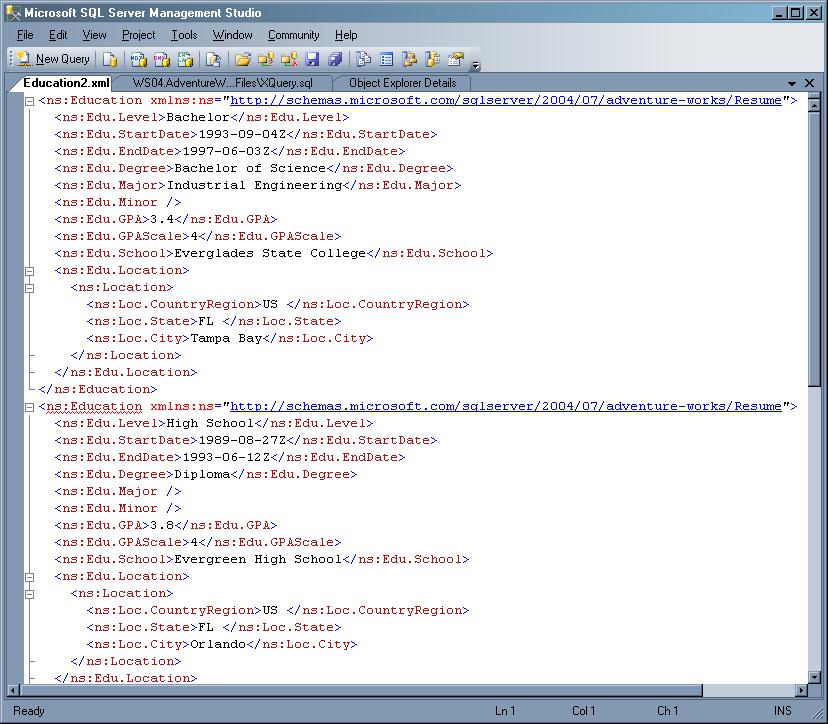Click the text 'Bachelor of Science'
Screen dimensions: 828x724
click(250, 168)
